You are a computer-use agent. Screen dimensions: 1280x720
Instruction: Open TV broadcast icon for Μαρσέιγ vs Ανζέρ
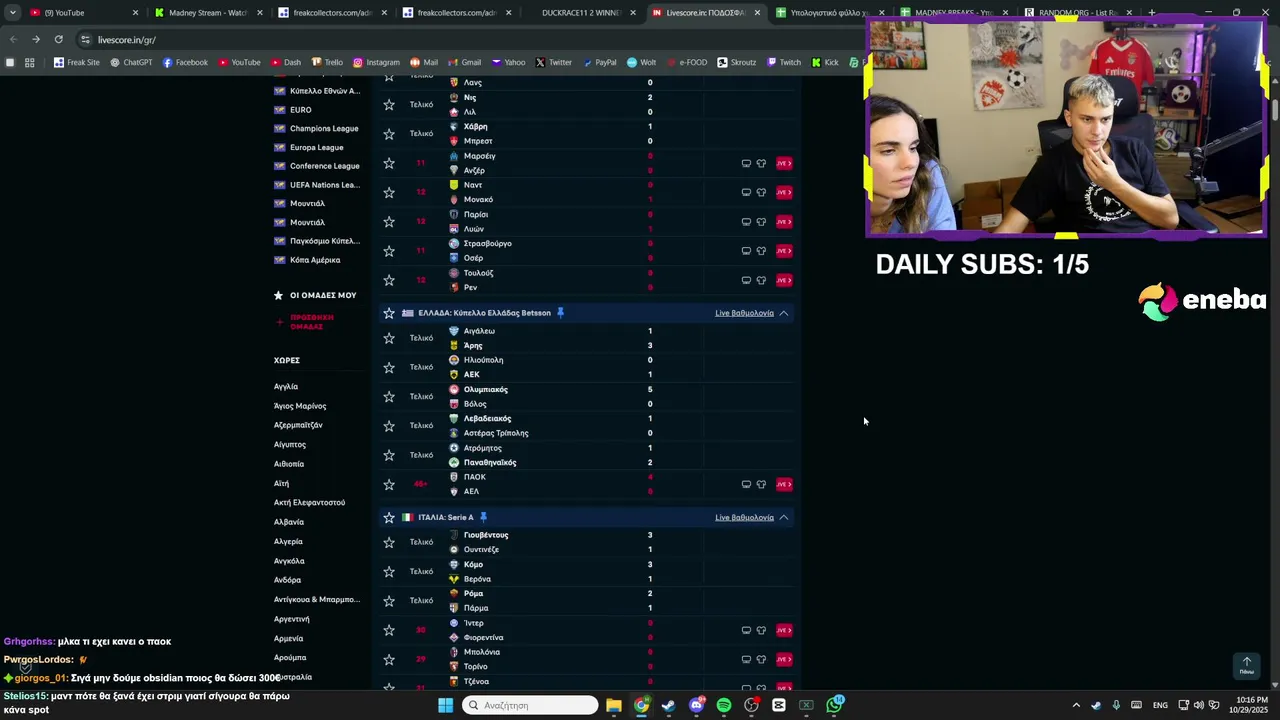click(746, 163)
